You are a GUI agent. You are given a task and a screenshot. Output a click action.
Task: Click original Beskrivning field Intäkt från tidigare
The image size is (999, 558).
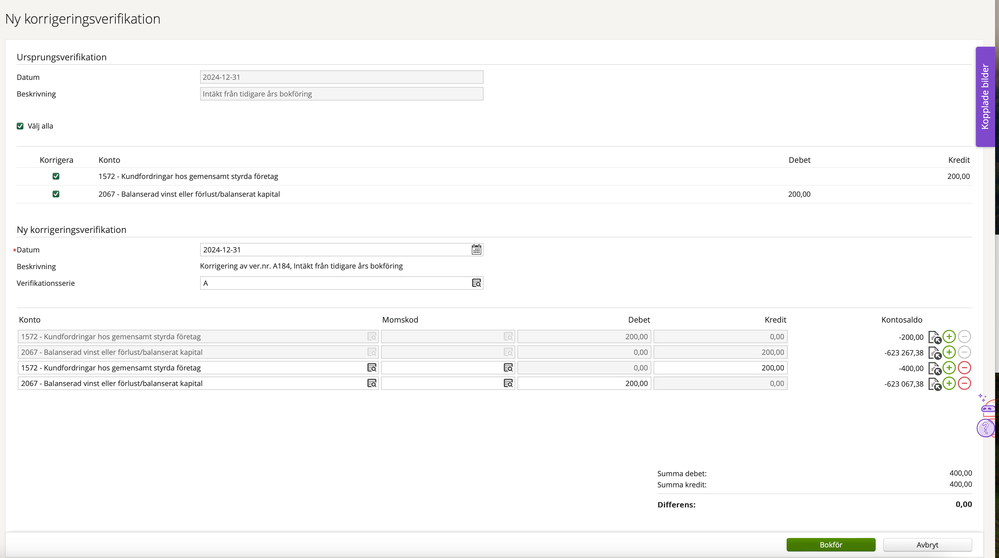(341, 94)
